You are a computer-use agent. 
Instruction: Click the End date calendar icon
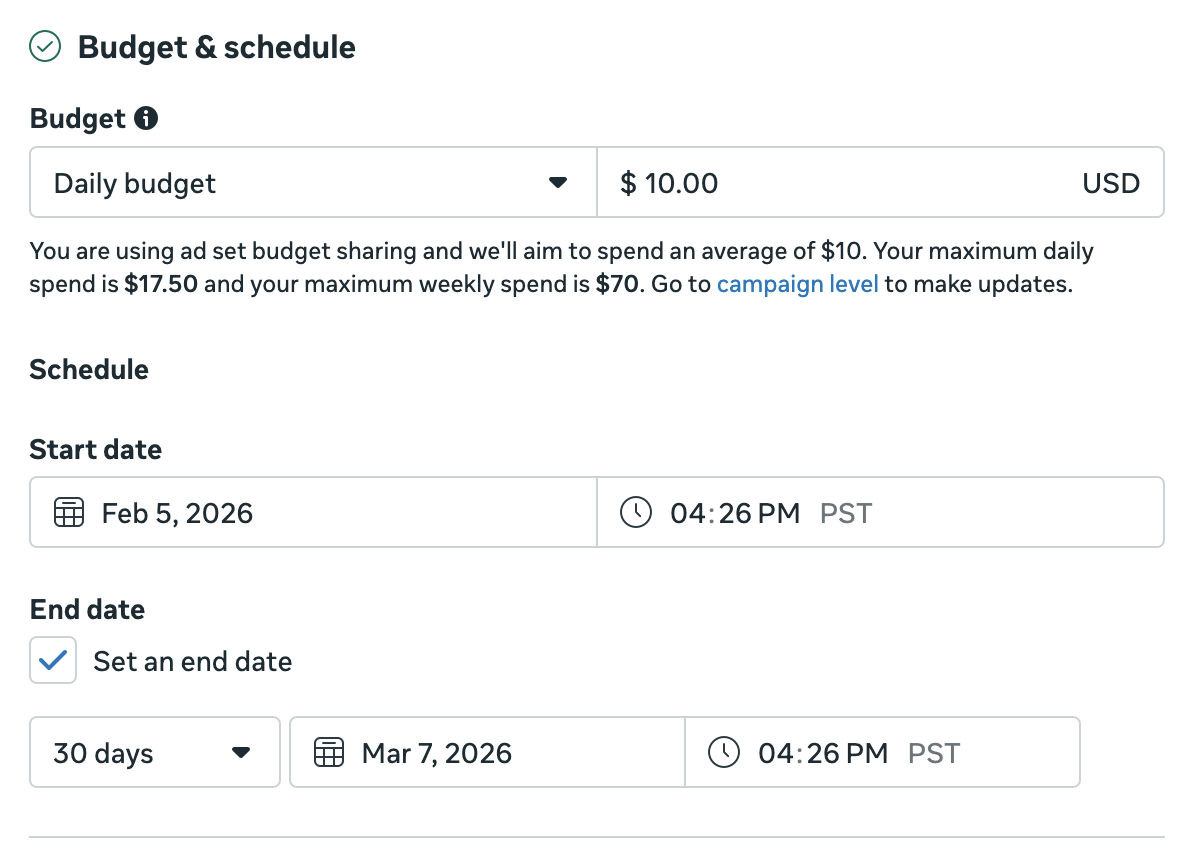pos(329,752)
